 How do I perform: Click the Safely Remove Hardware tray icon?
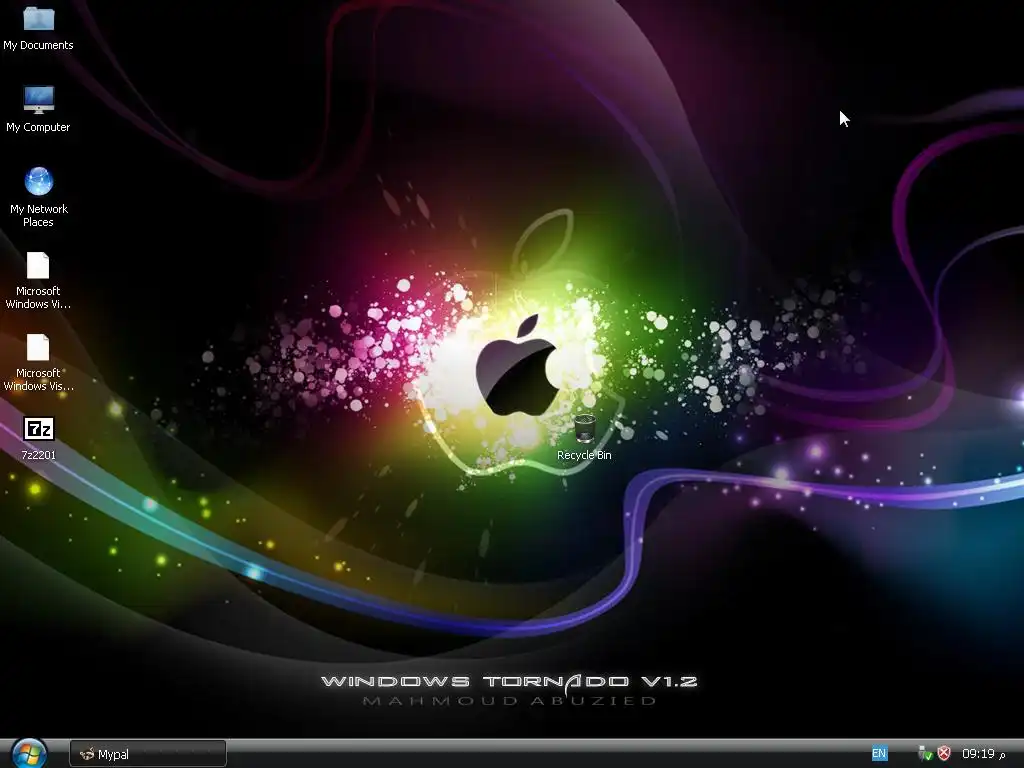click(925, 754)
